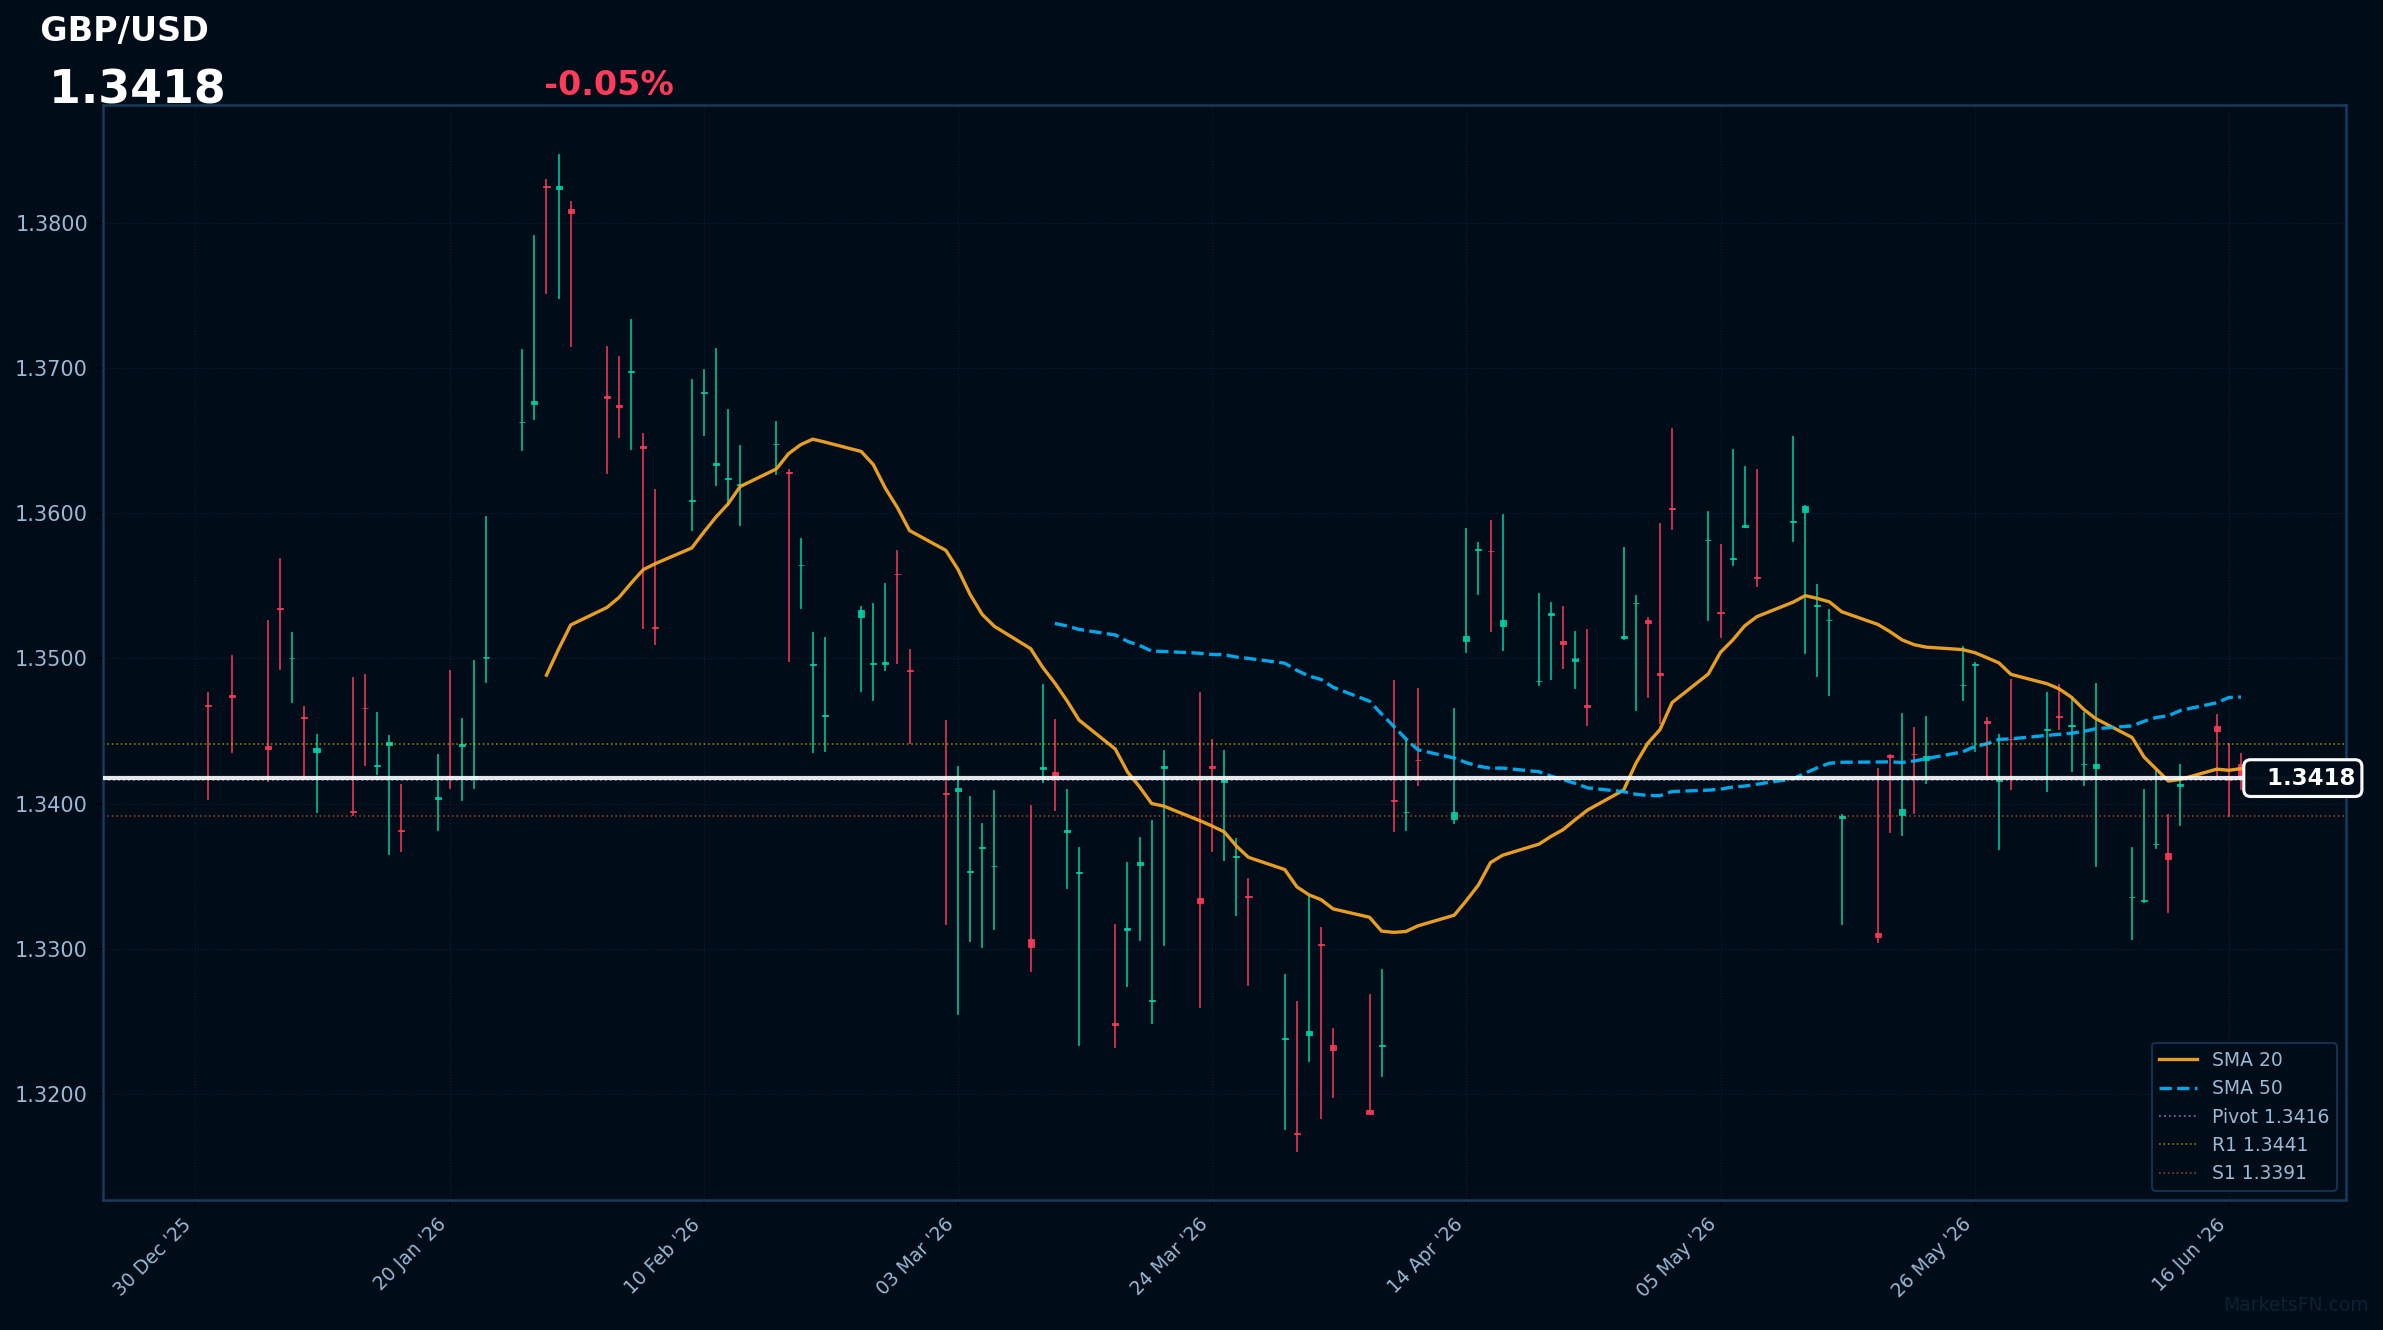Click the 05 May '26 date label
The width and height of the screenshot is (2383, 1330).
[1675, 1257]
